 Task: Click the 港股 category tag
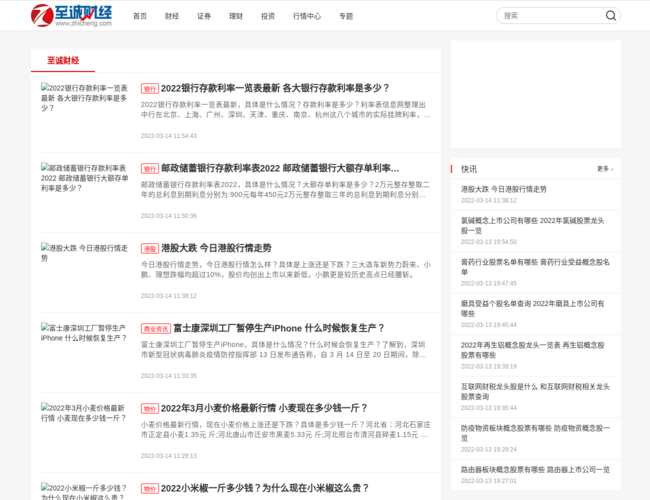pyautogui.click(x=150, y=249)
